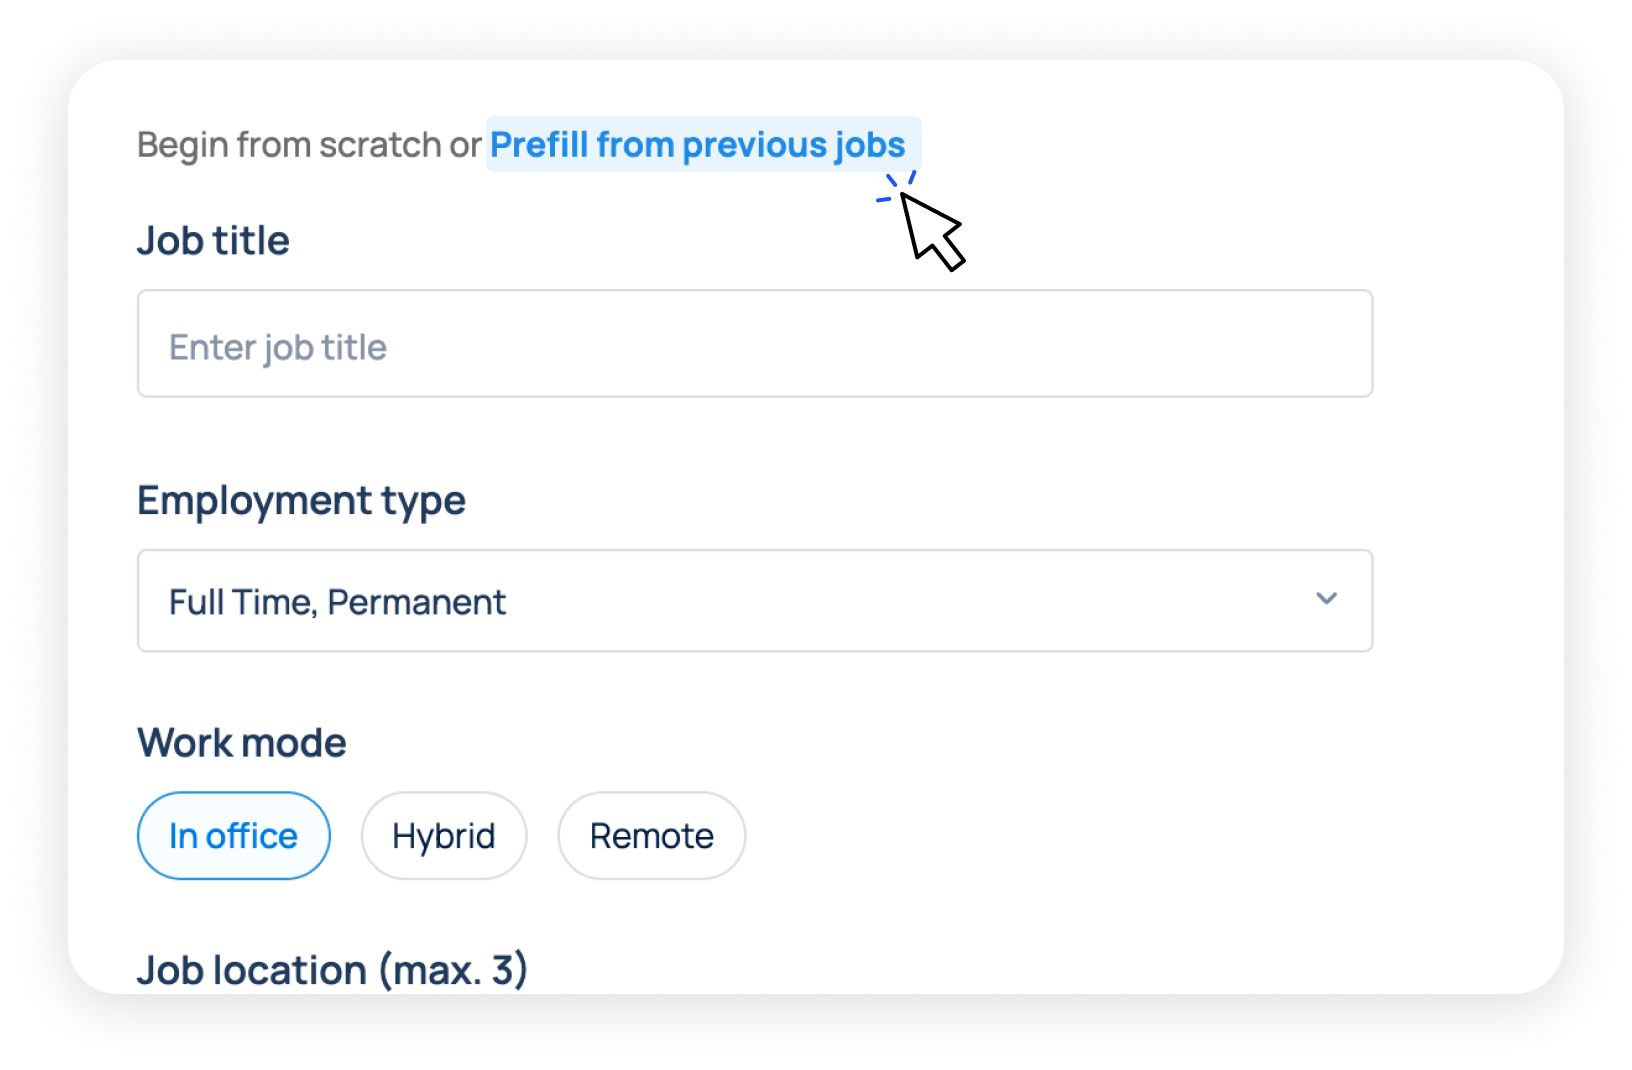Click the Job title label
1632x1070 pixels.
point(213,241)
